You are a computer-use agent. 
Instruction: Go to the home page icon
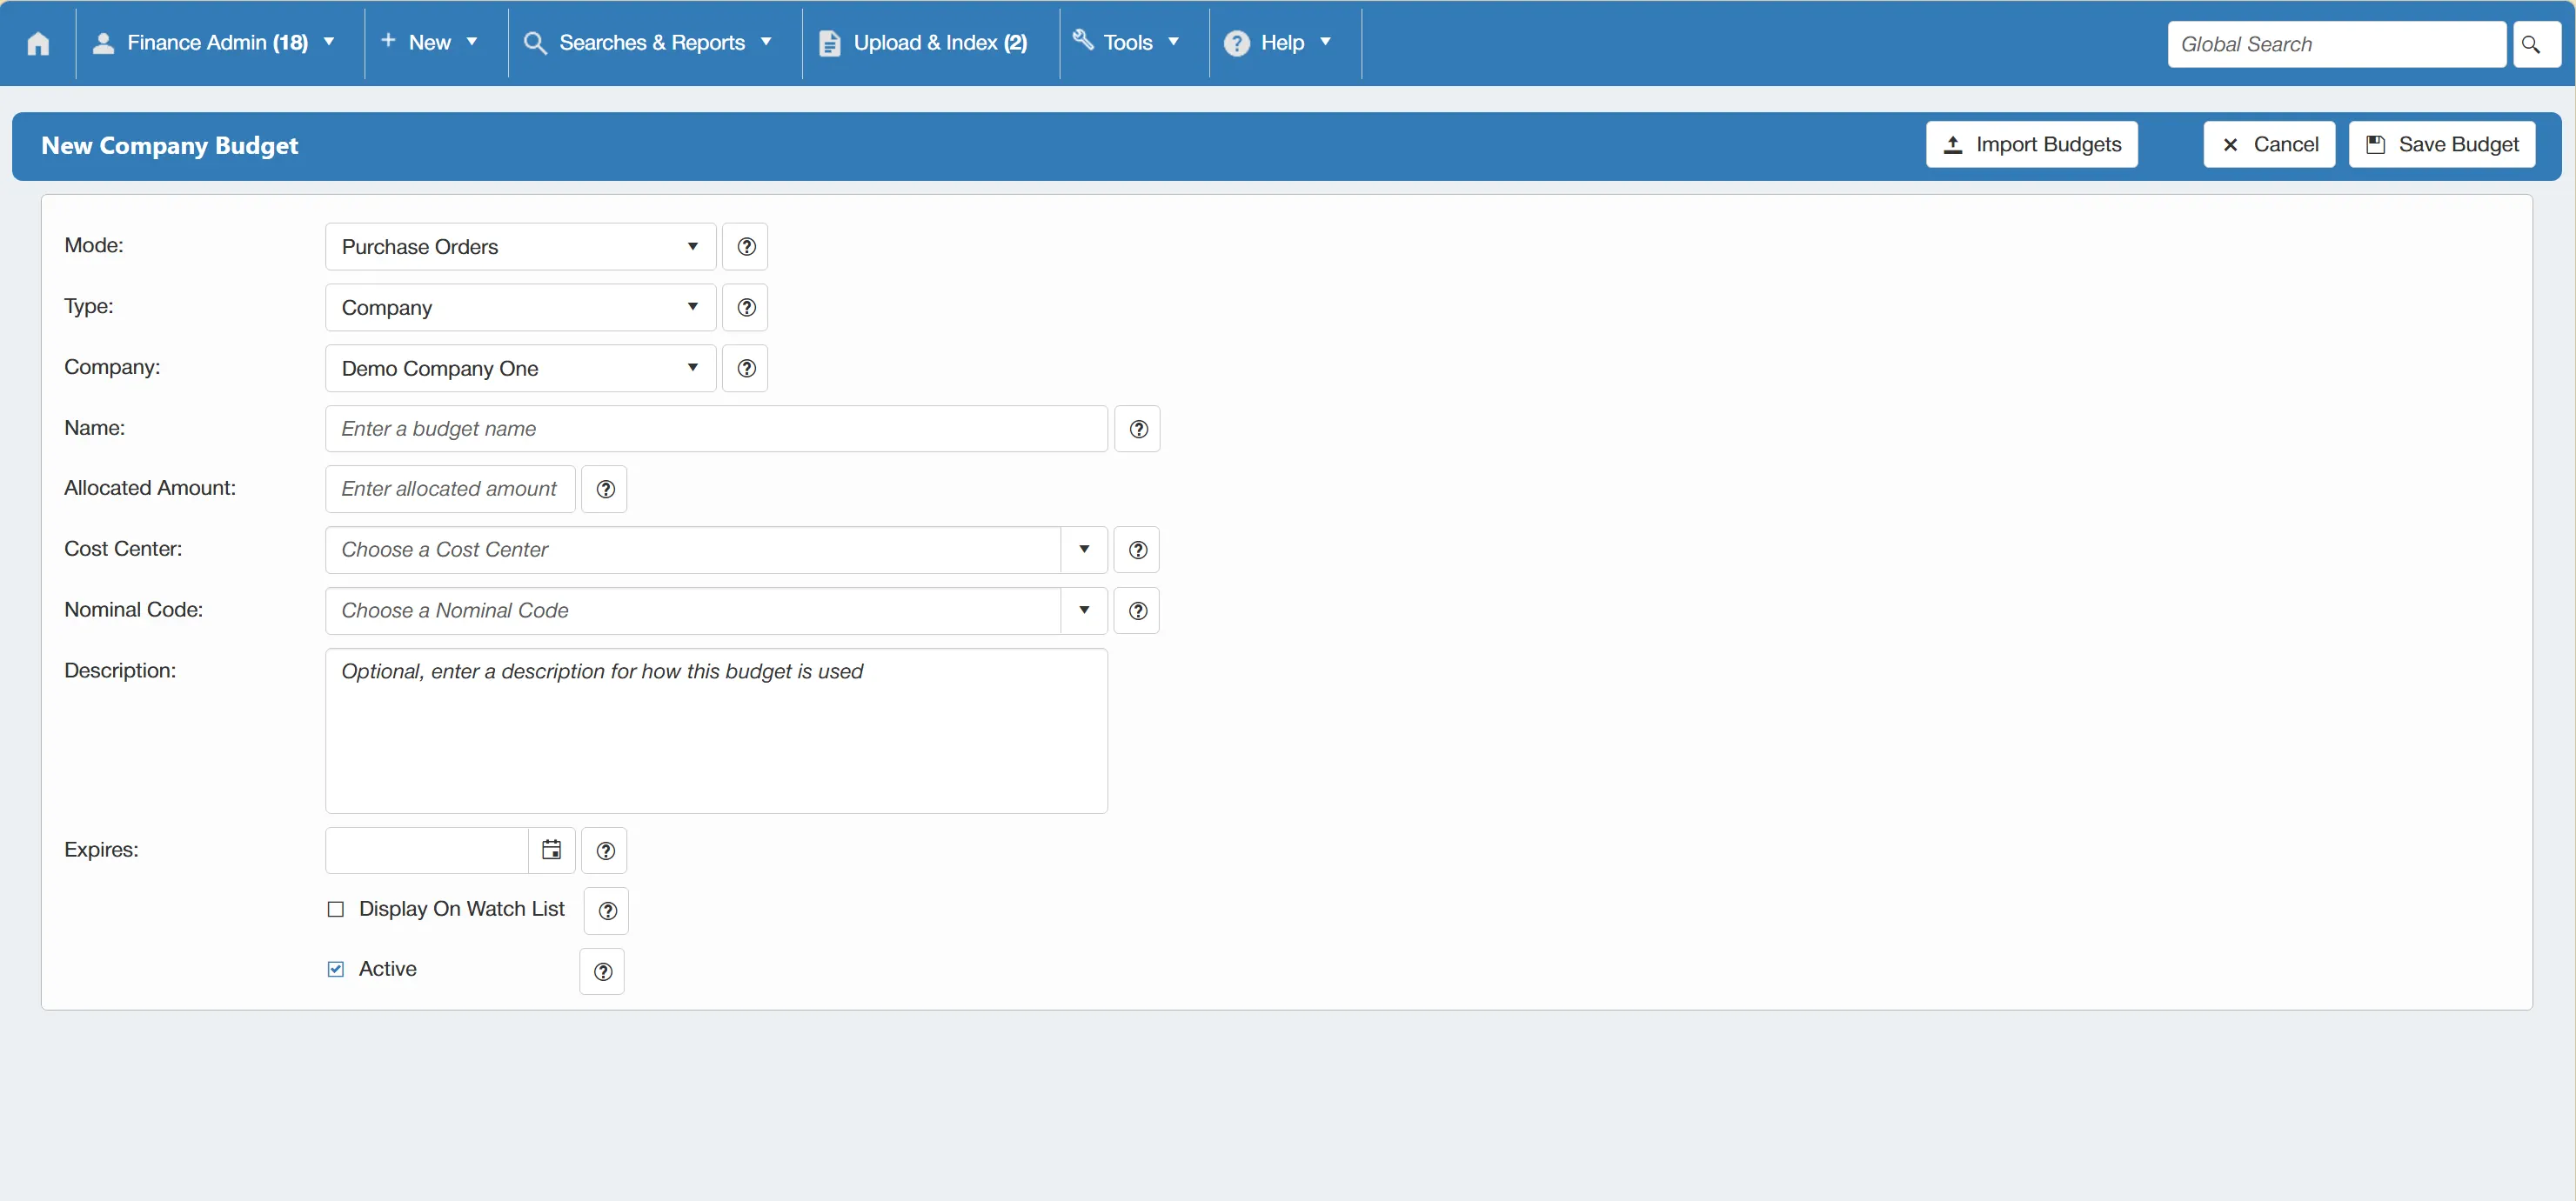pyautogui.click(x=38, y=43)
